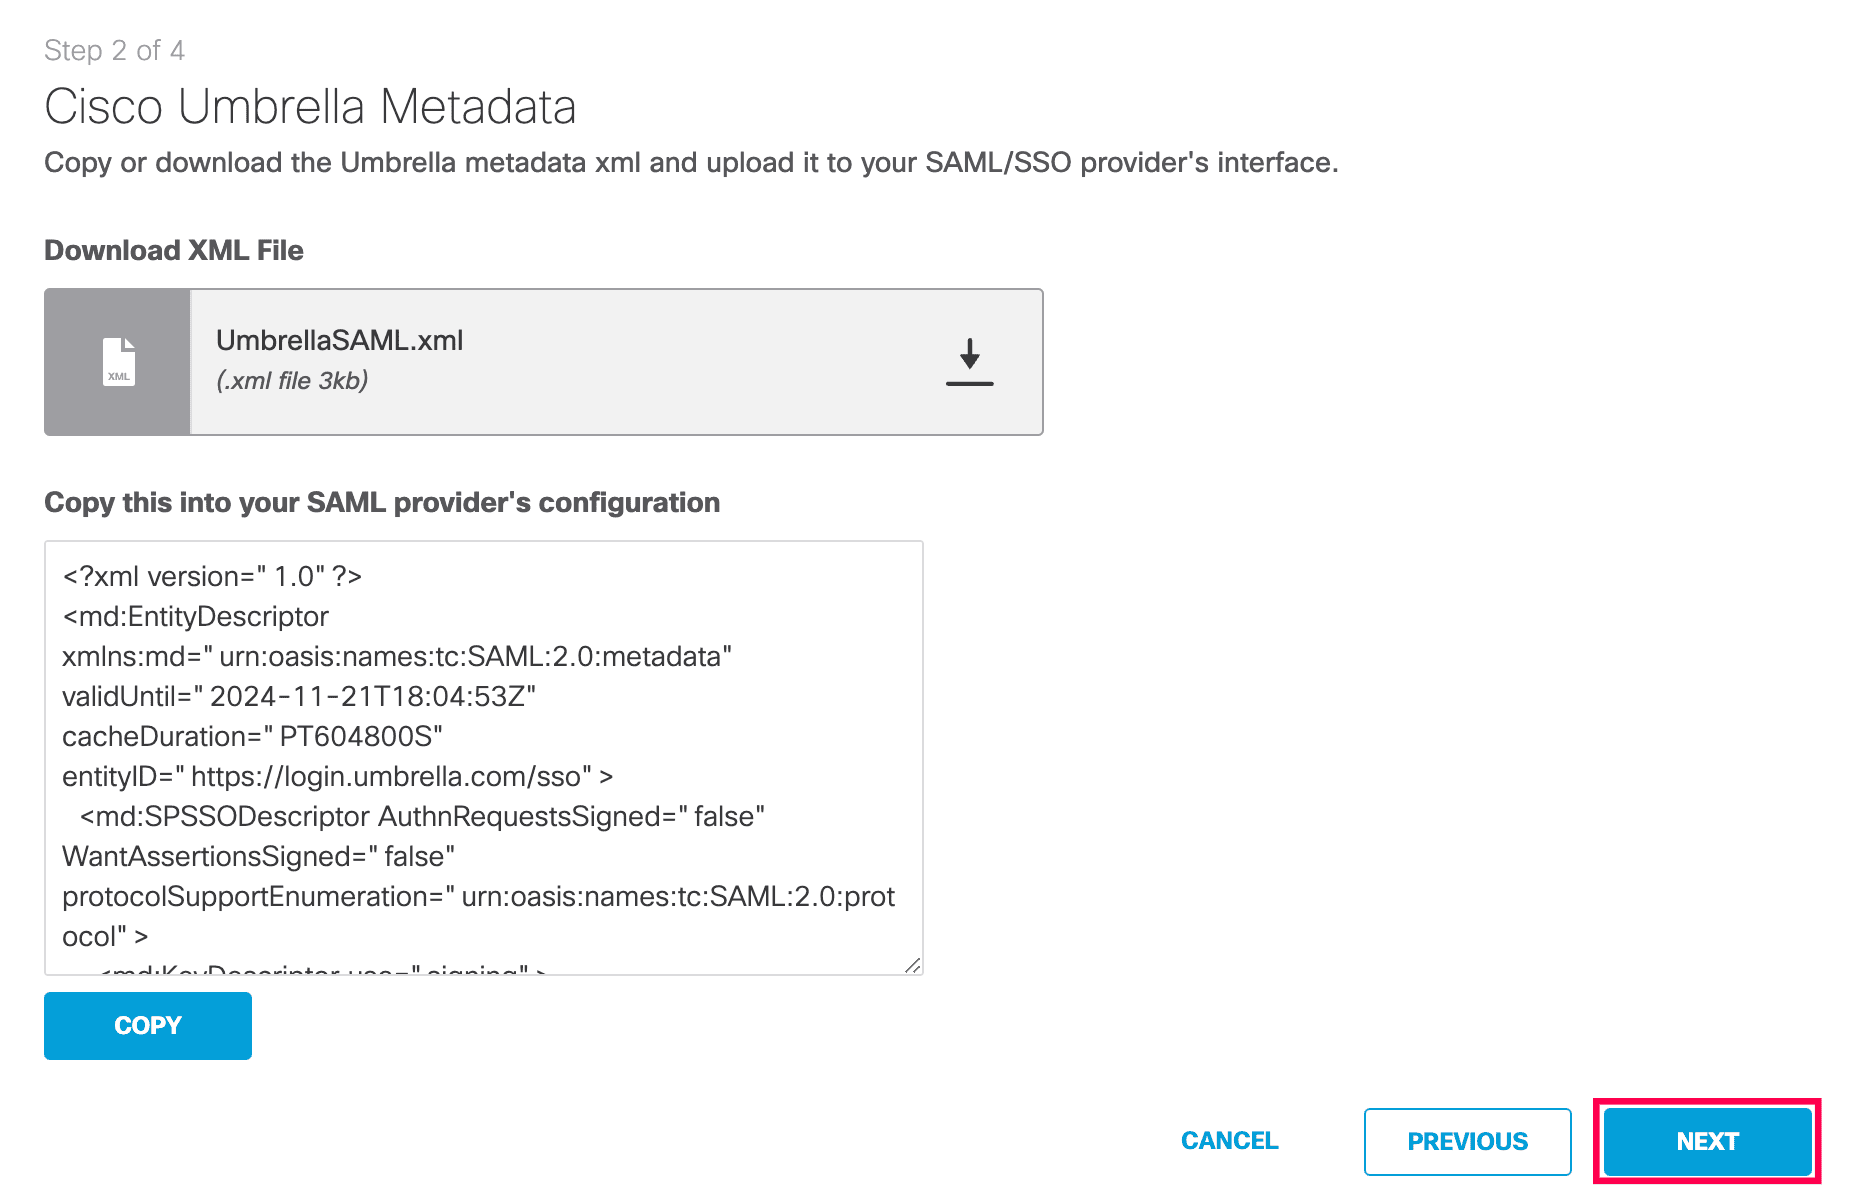Click the instruction text about uploading the metadata
This screenshot has width=1876, height=1204.
[x=691, y=163]
